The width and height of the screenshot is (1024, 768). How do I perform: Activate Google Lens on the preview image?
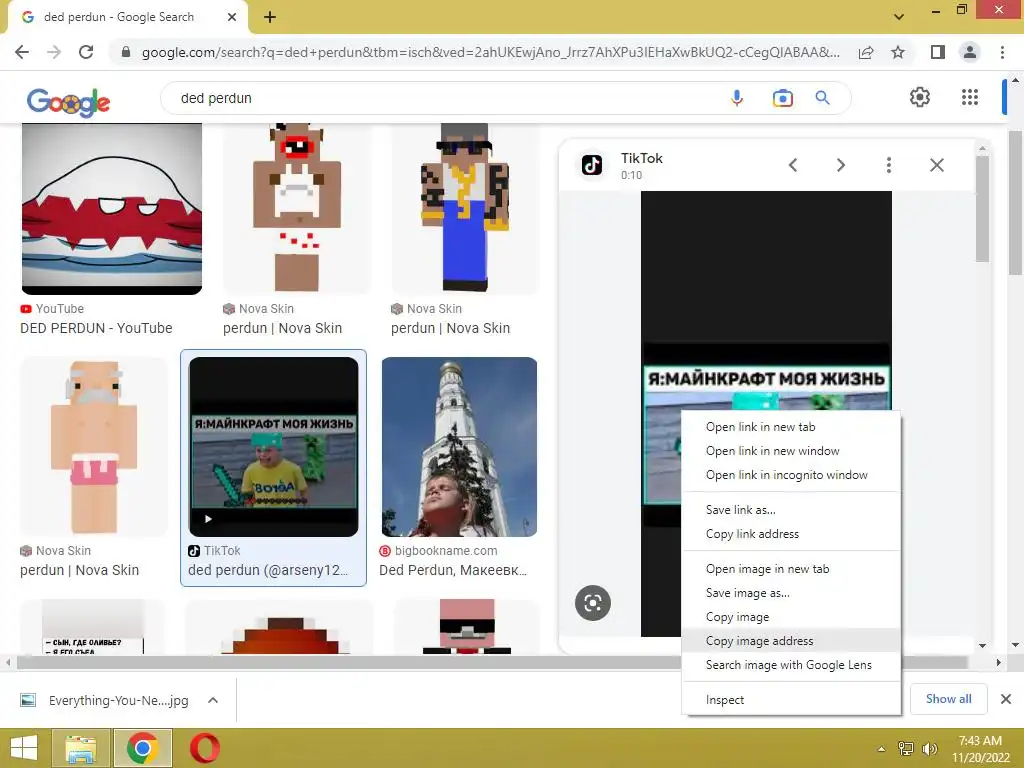[x=593, y=603]
